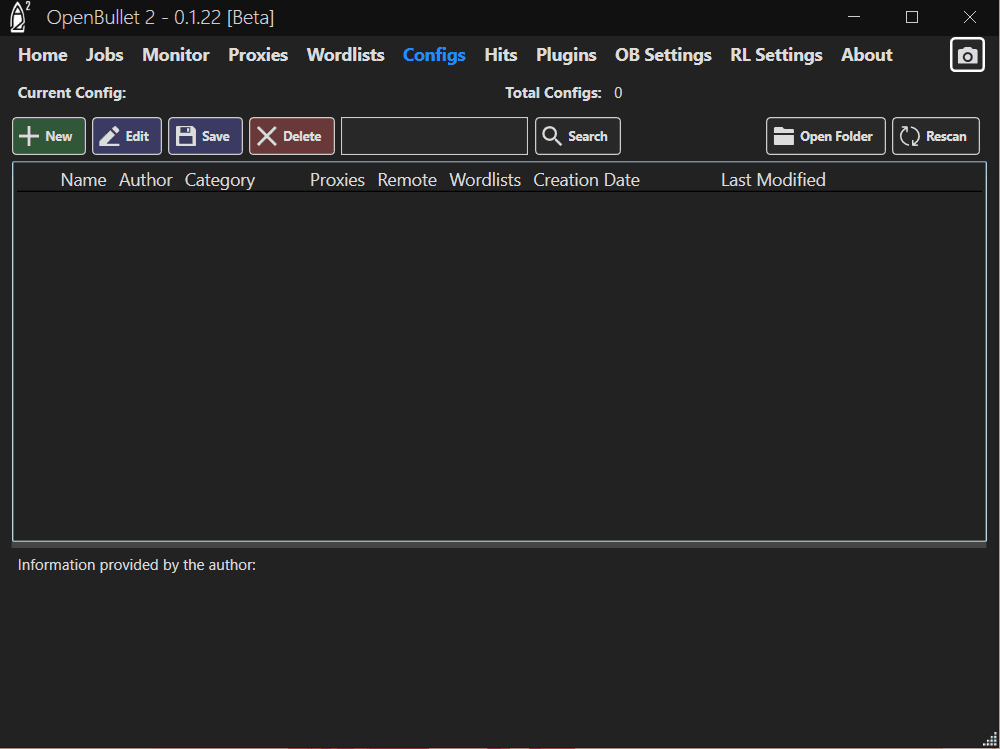Viewport: 1000px width, 749px height.
Task: Navigate to OB Settings
Action: pos(663,55)
